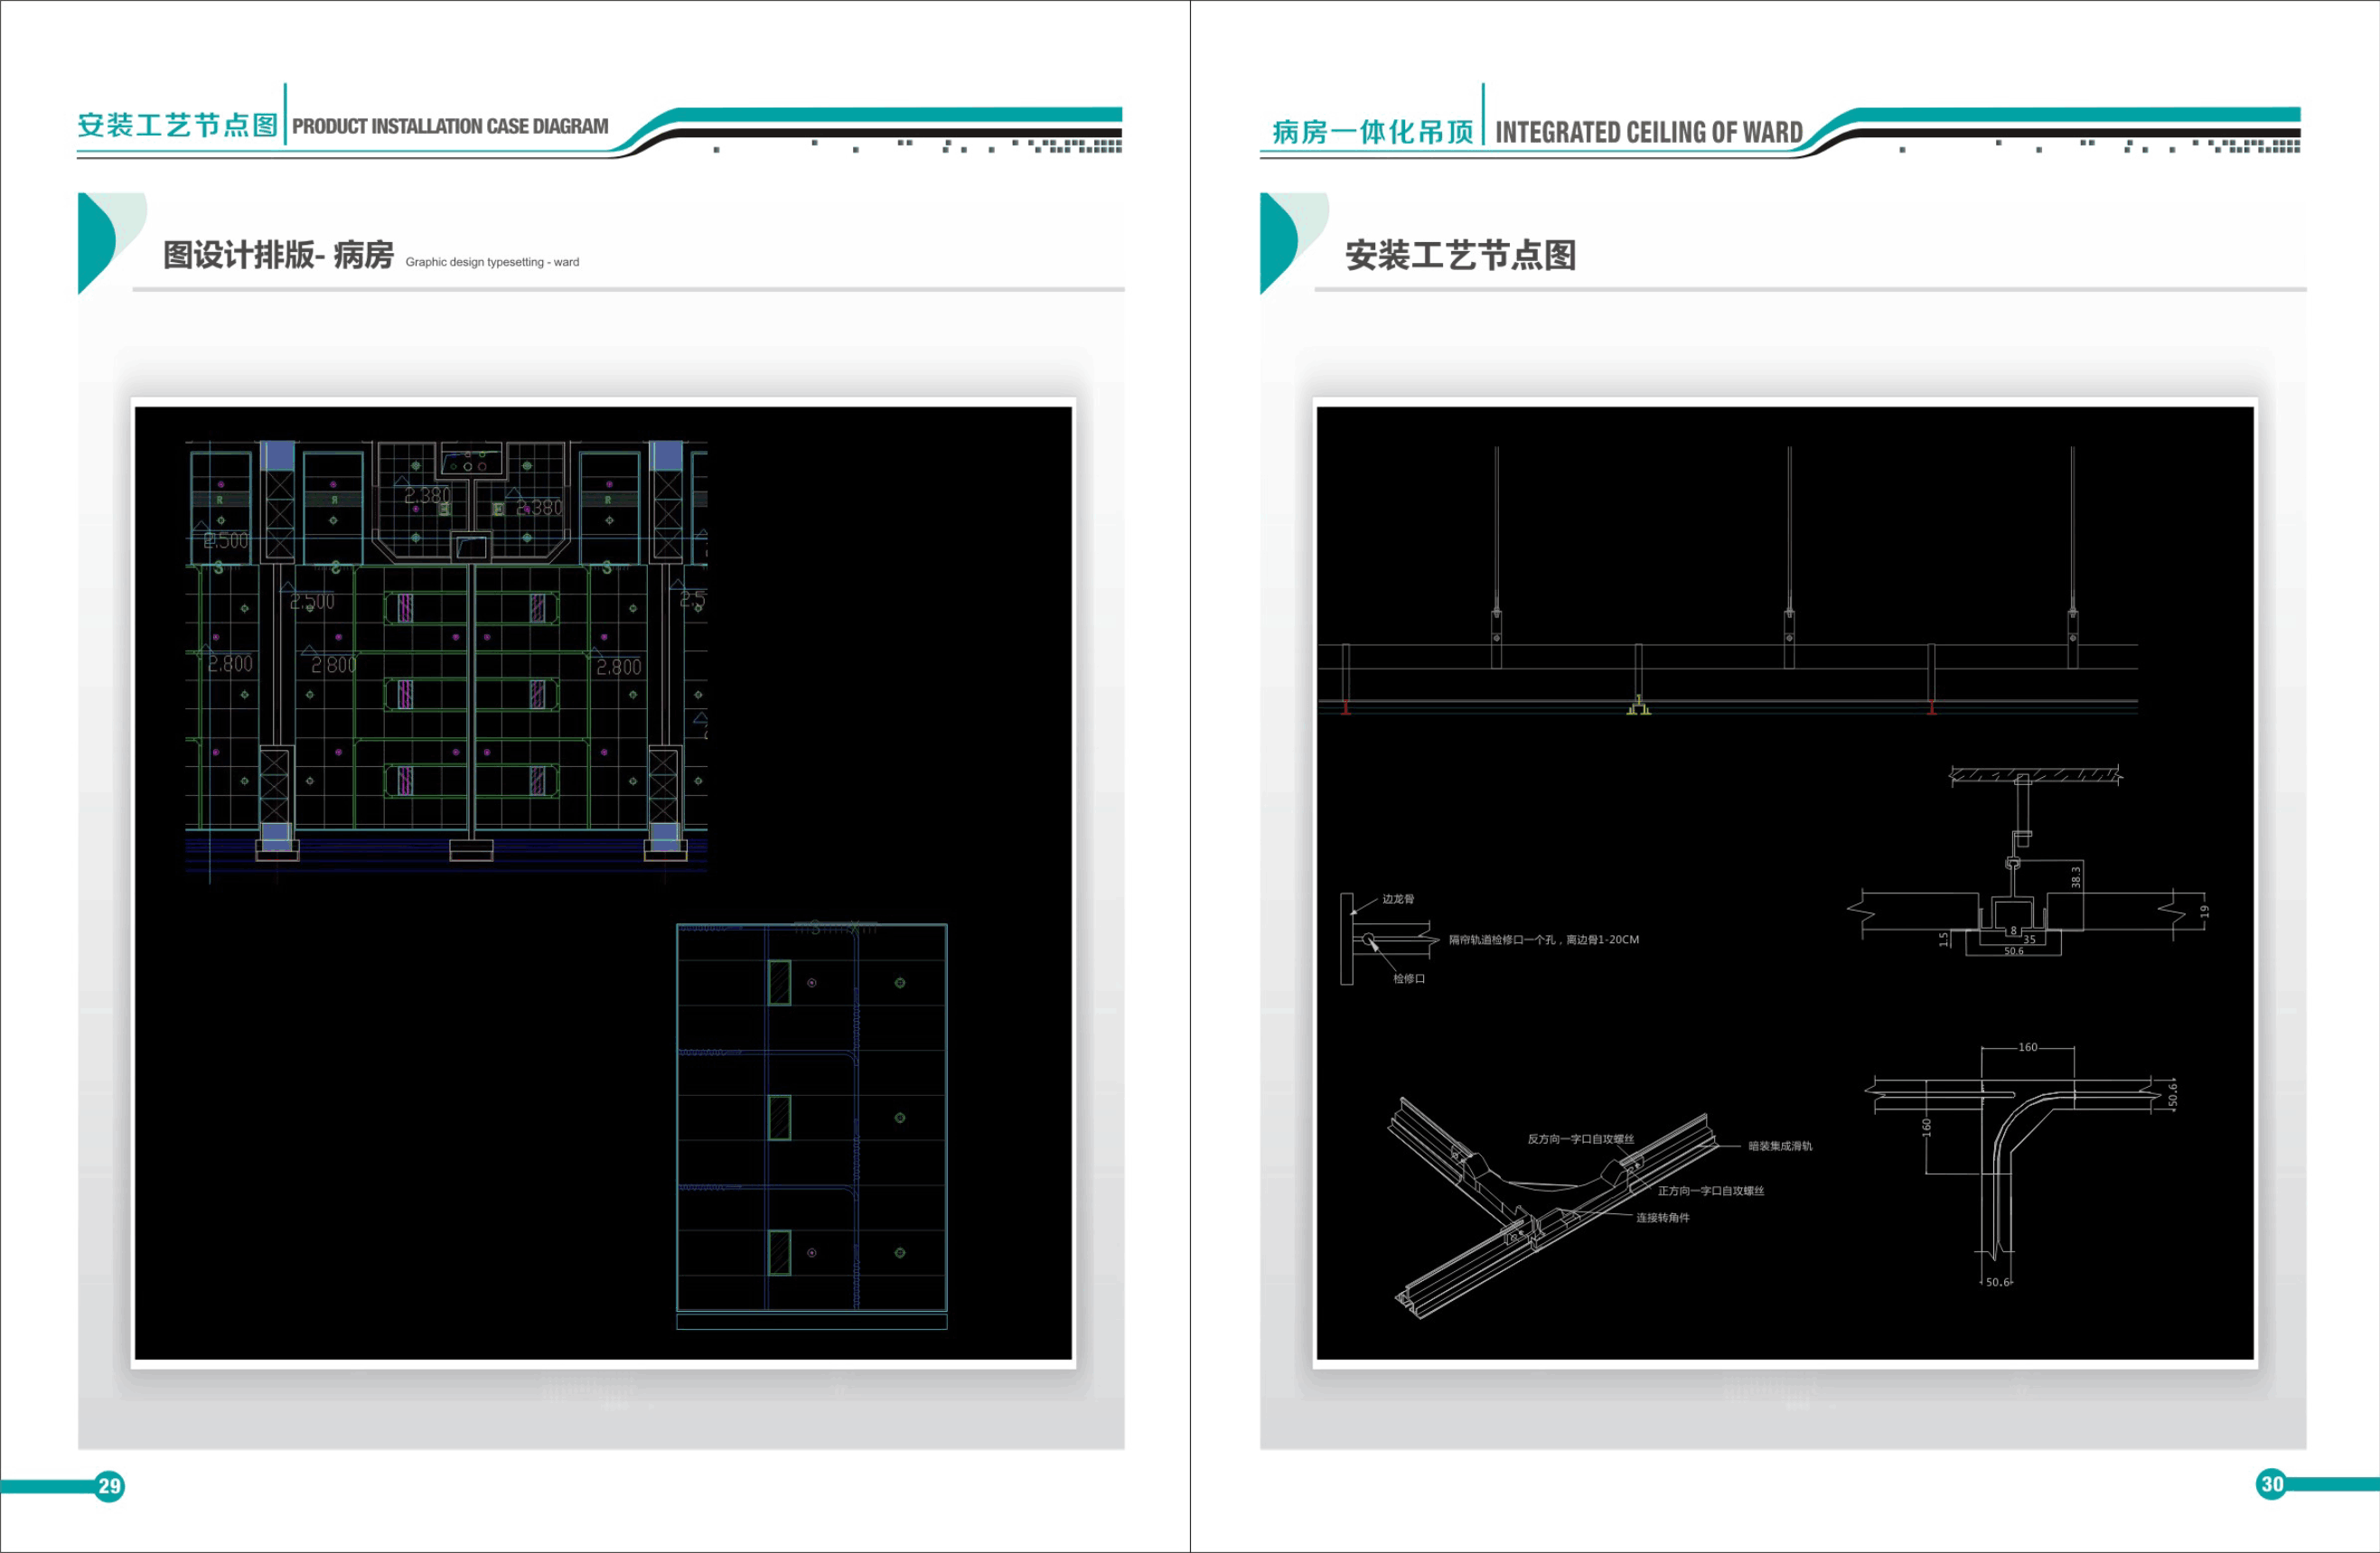Click the 检修口 label

click(x=1409, y=979)
